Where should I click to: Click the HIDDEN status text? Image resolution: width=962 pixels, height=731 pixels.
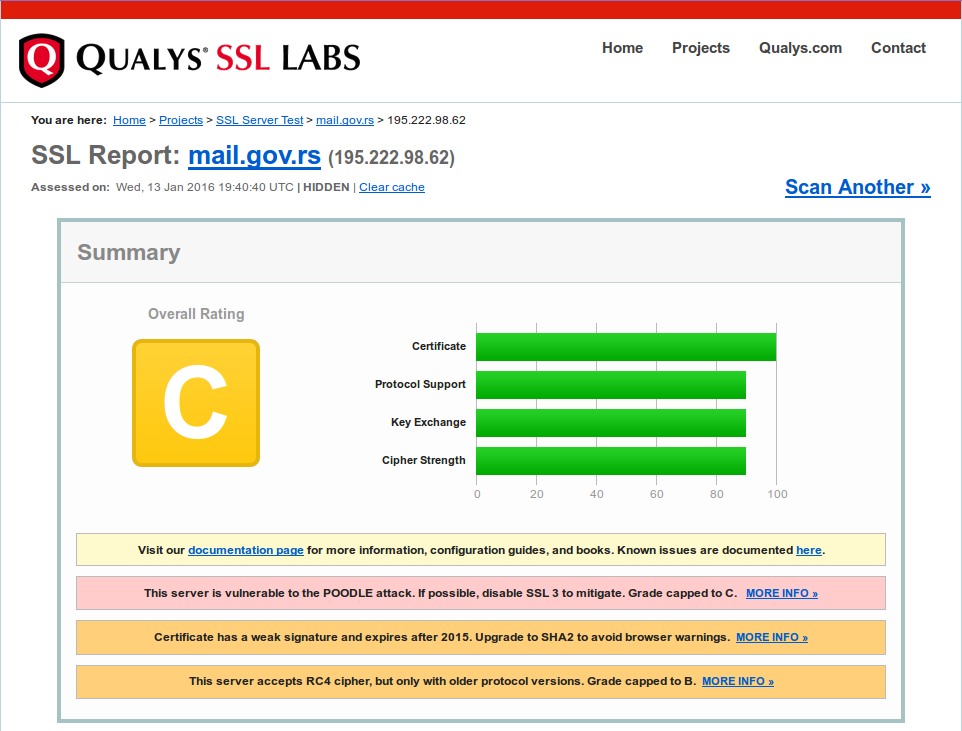(x=326, y=187)
